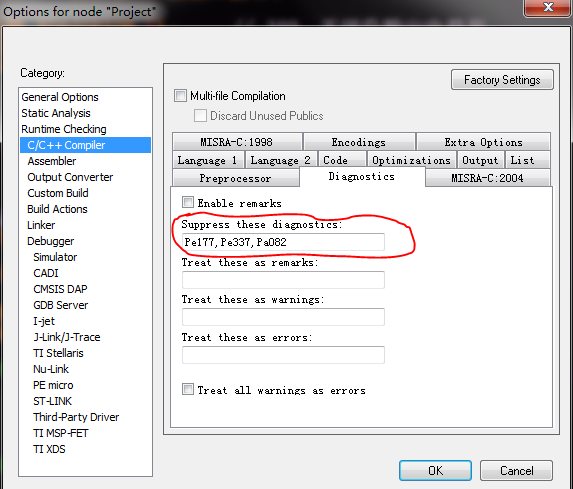Toggle Multi-file Compilation checkbox
Screen dimensions: 573x489
coord(180,96)
